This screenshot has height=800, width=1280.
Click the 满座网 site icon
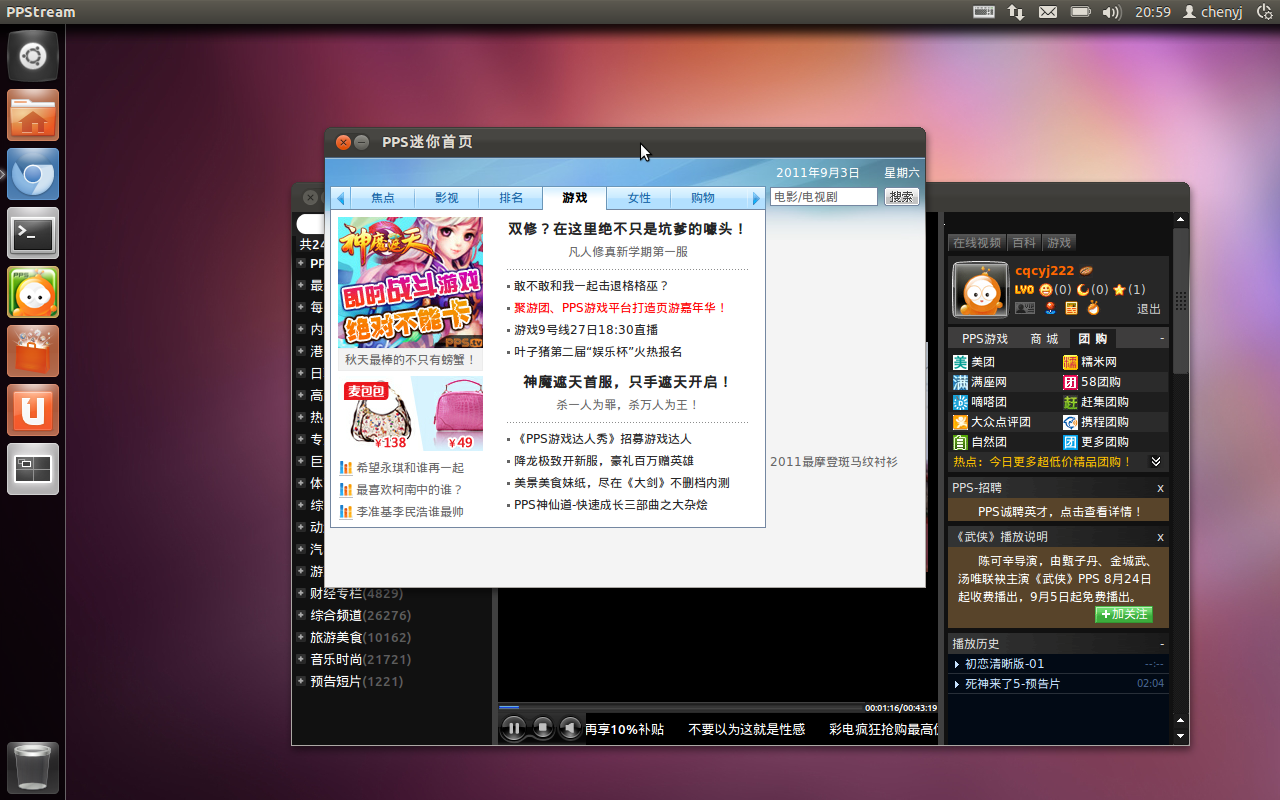coord(960,382)
